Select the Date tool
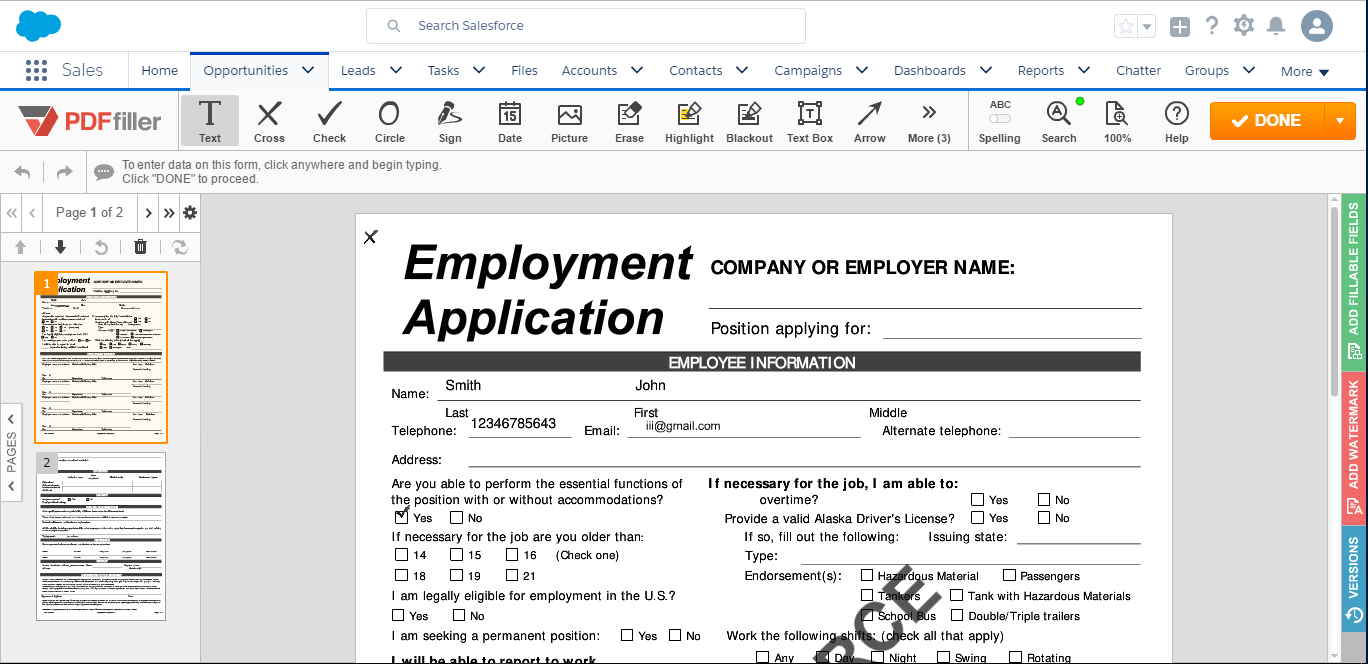 [510, 121]
